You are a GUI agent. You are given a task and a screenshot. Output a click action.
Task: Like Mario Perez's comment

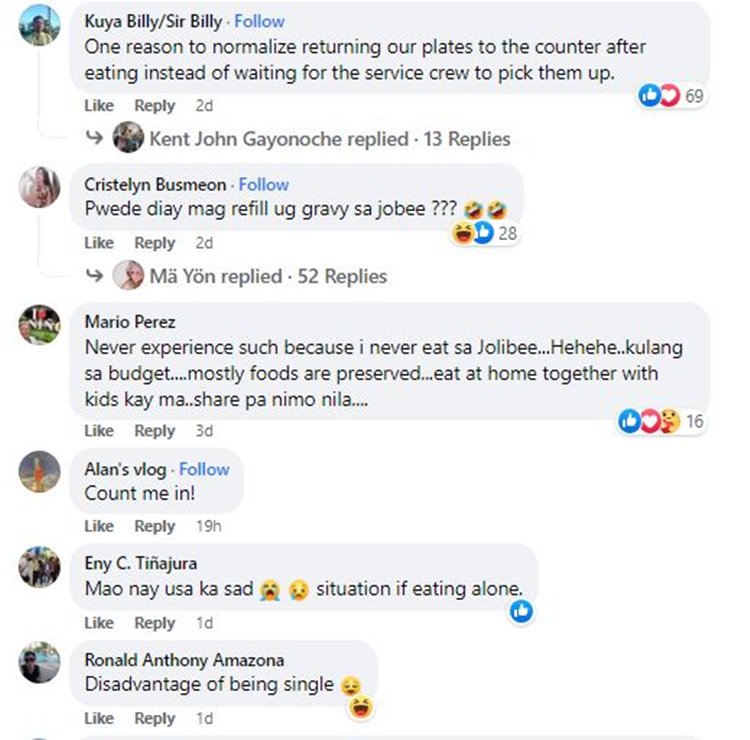point(99,431)
